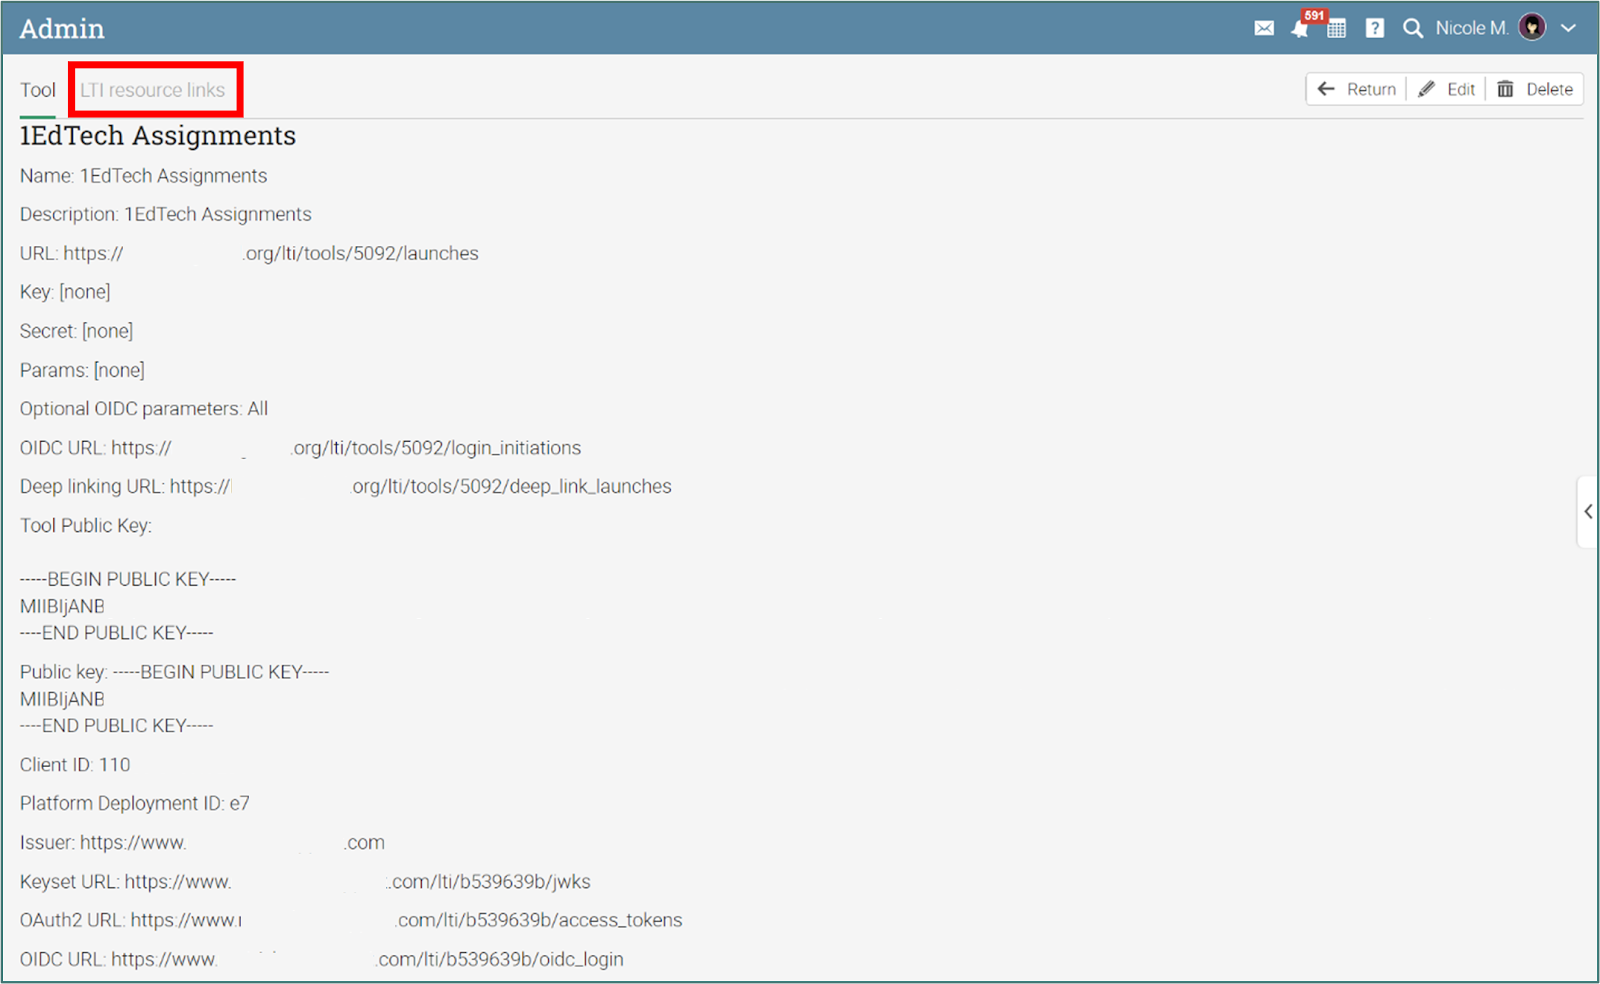Click the Key: [none] line
The height and width of the screenshot is (984, 1600).
pos(65,292)
